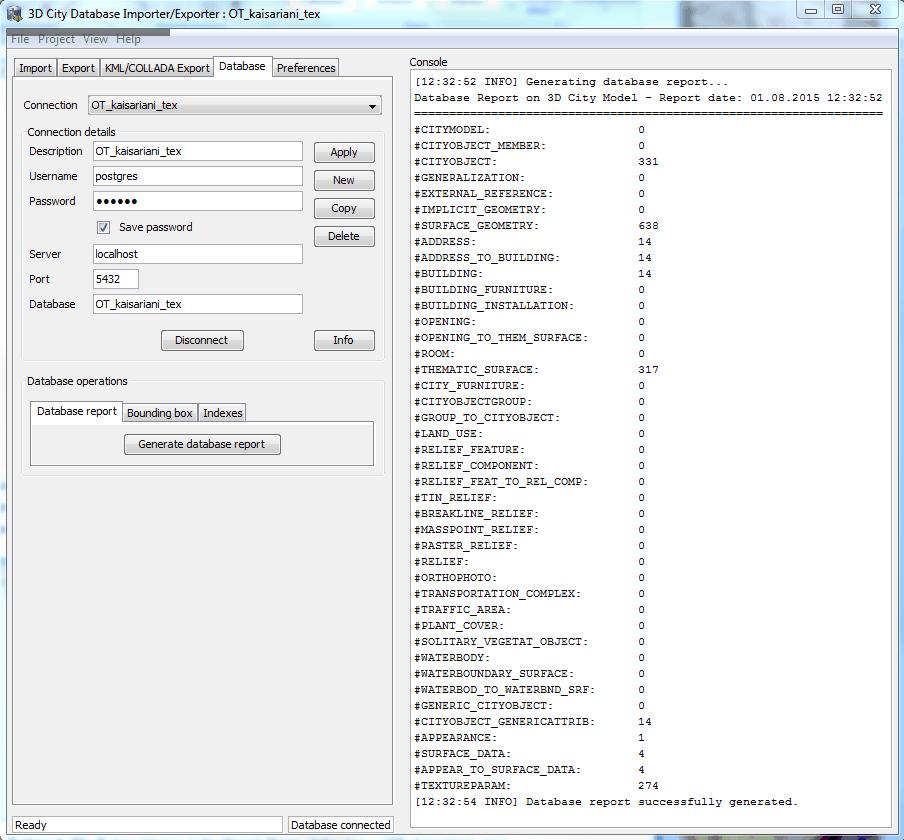Click the #WATERBODY: console line
The width and height of the screenshot is (904, 840).
[529, 658]
